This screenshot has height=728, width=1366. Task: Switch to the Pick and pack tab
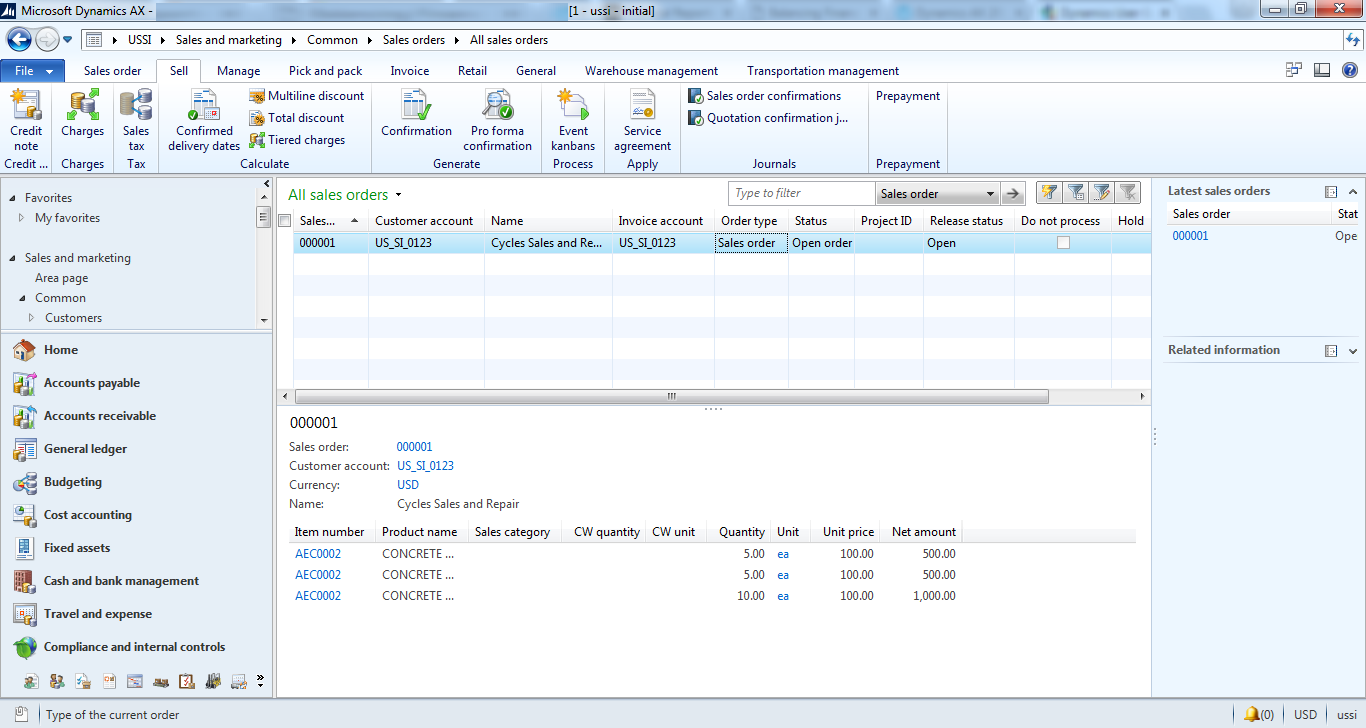coord(325,71)
